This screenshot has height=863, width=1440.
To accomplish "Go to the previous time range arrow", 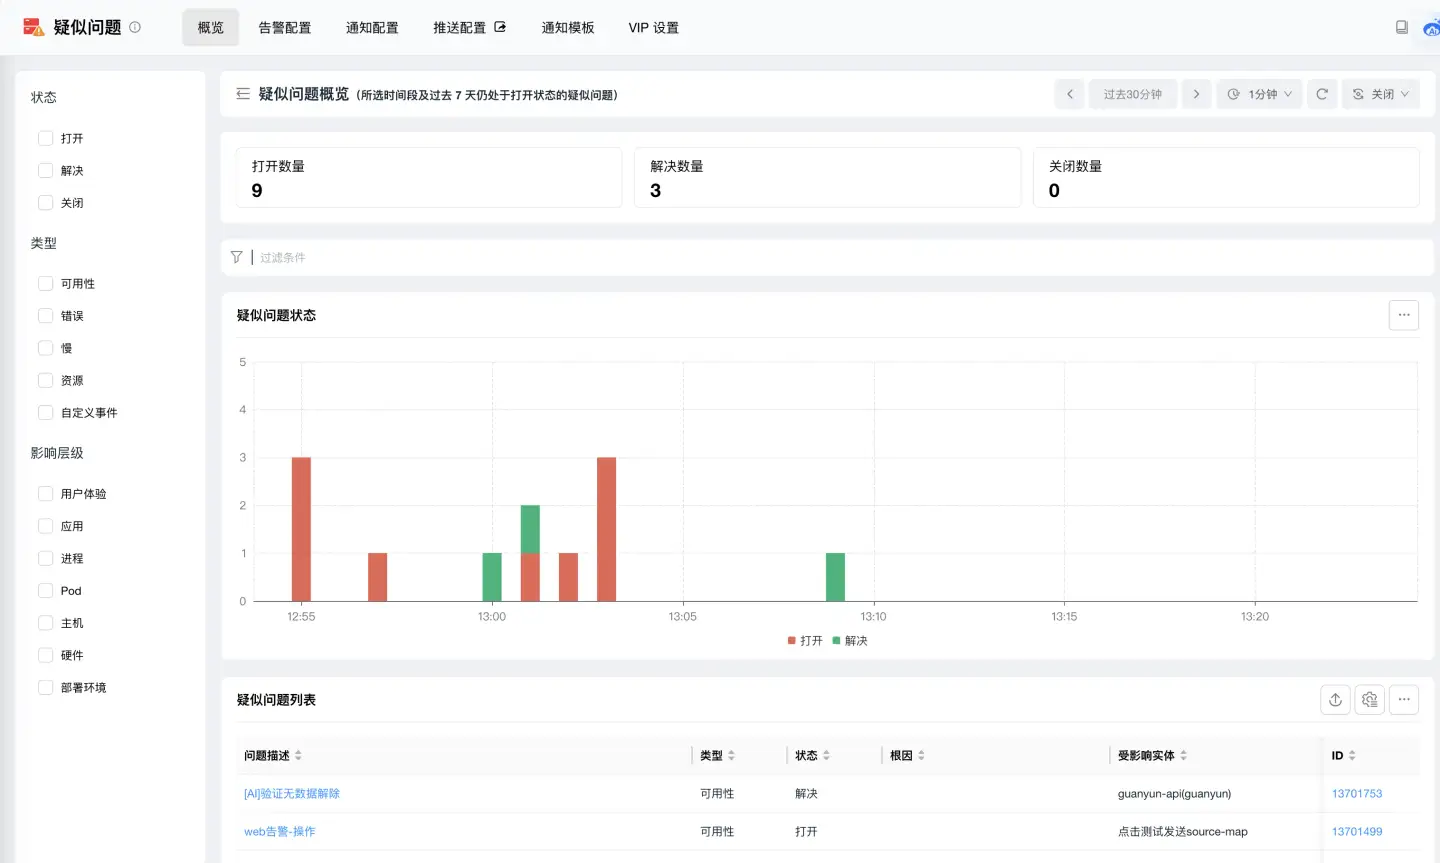I will (x=1069, y=94).
